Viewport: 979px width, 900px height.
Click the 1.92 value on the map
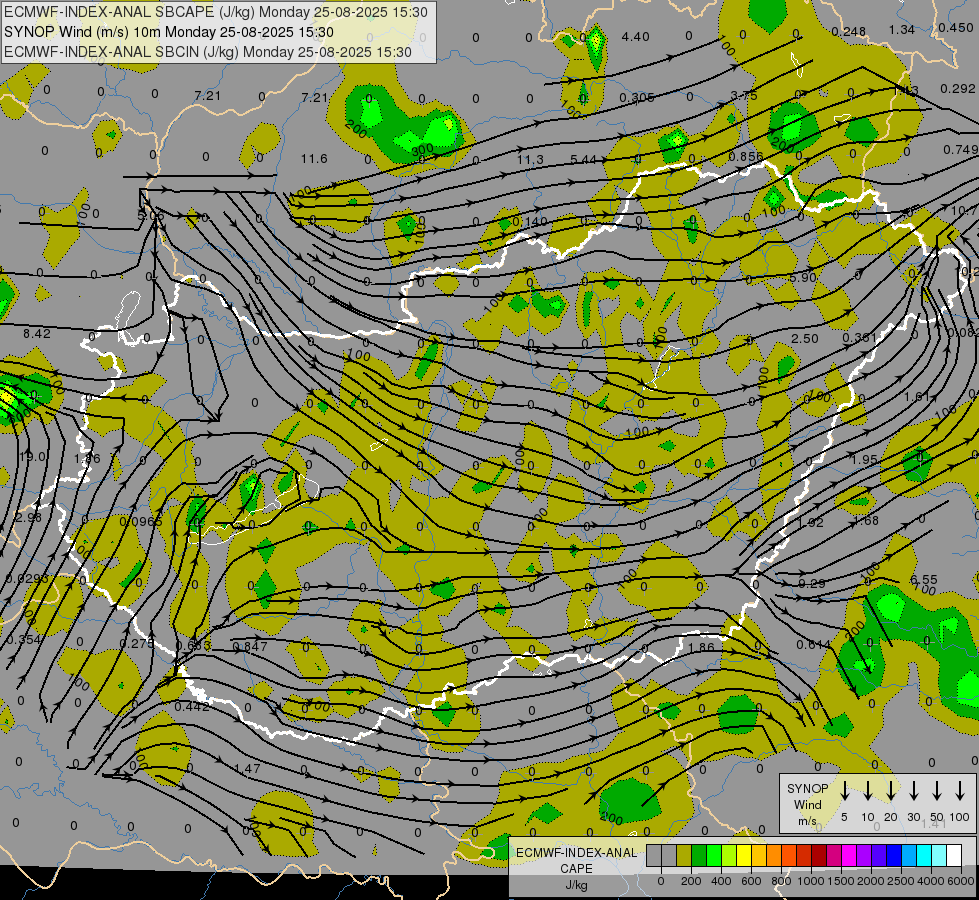pyautogui.click(x=810, y=522)
